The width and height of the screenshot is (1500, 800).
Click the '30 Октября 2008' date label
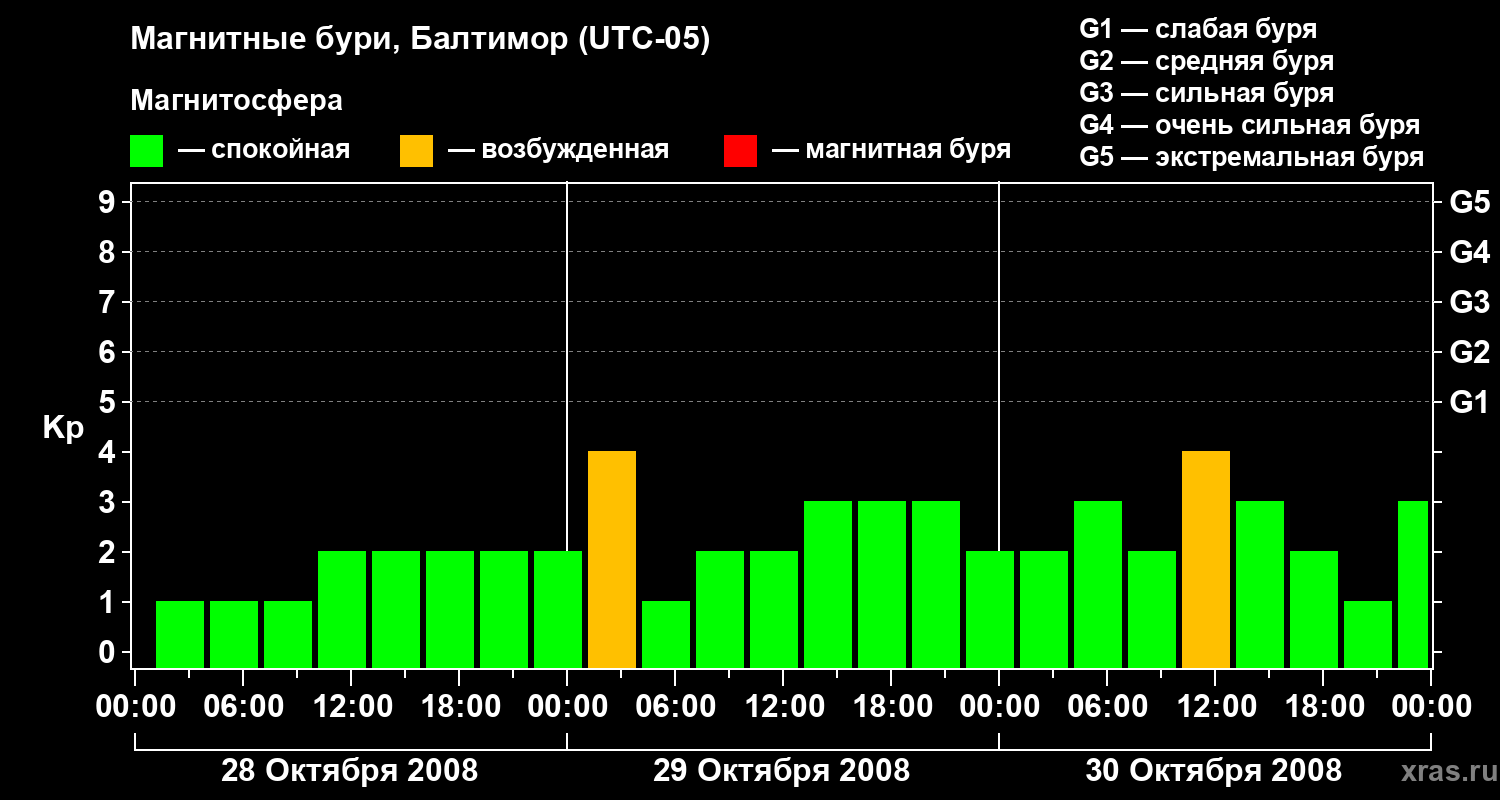tap(1214, 771)
